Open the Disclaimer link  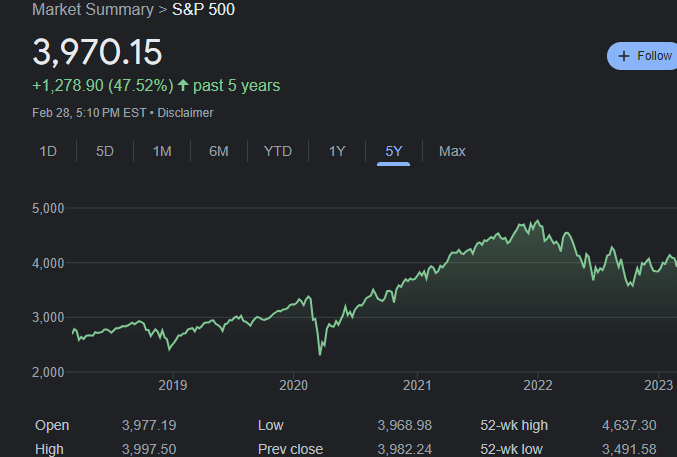tap(185, 113)
